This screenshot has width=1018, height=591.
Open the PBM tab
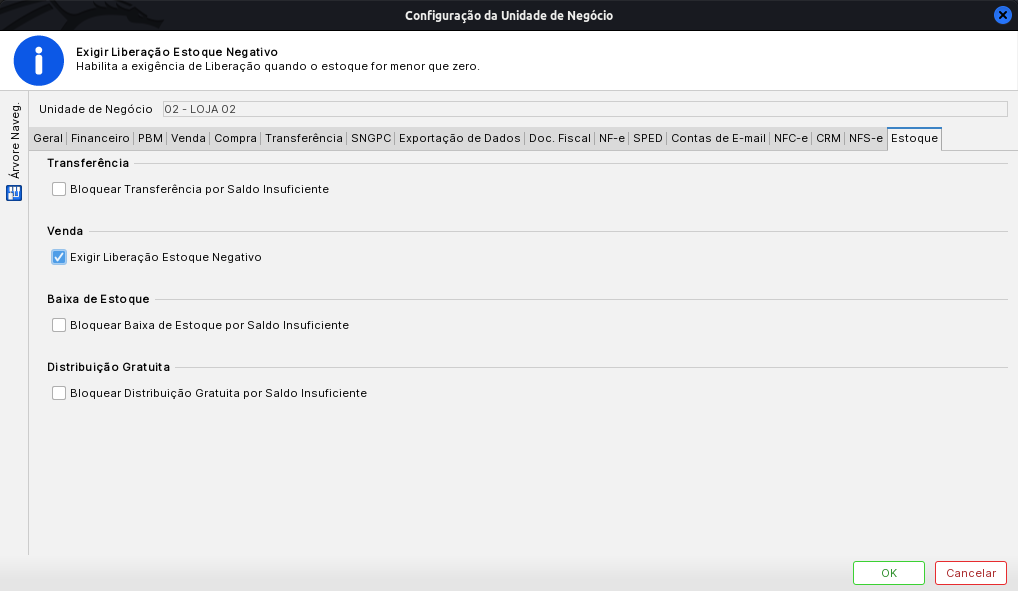(x=150, y=138)
